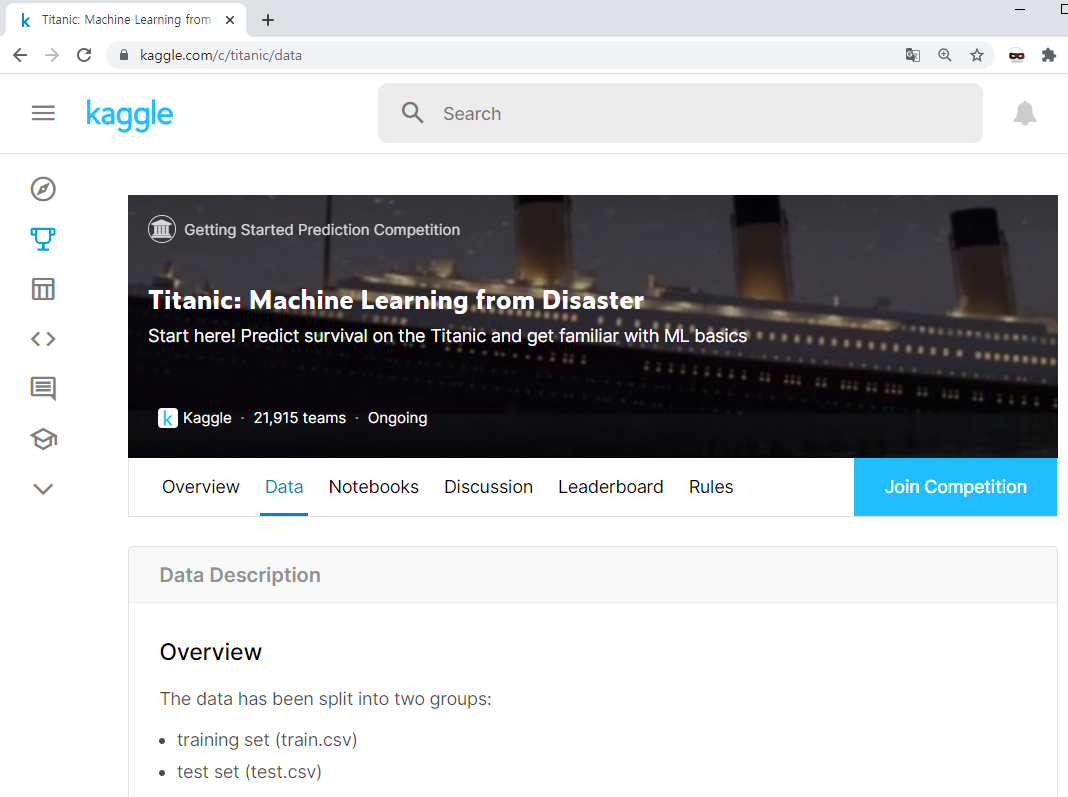Click the Join Competition button
This screenshot has width=1068, height=797.
click(955, 487)
